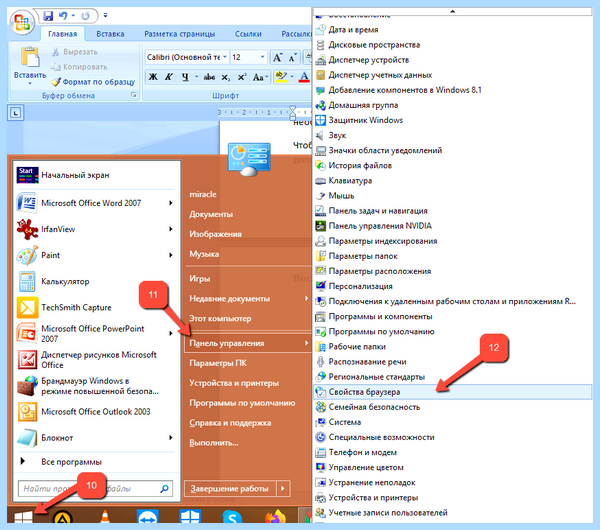
Task: Expand the shutdown options arrow
Action: (283, 489)
